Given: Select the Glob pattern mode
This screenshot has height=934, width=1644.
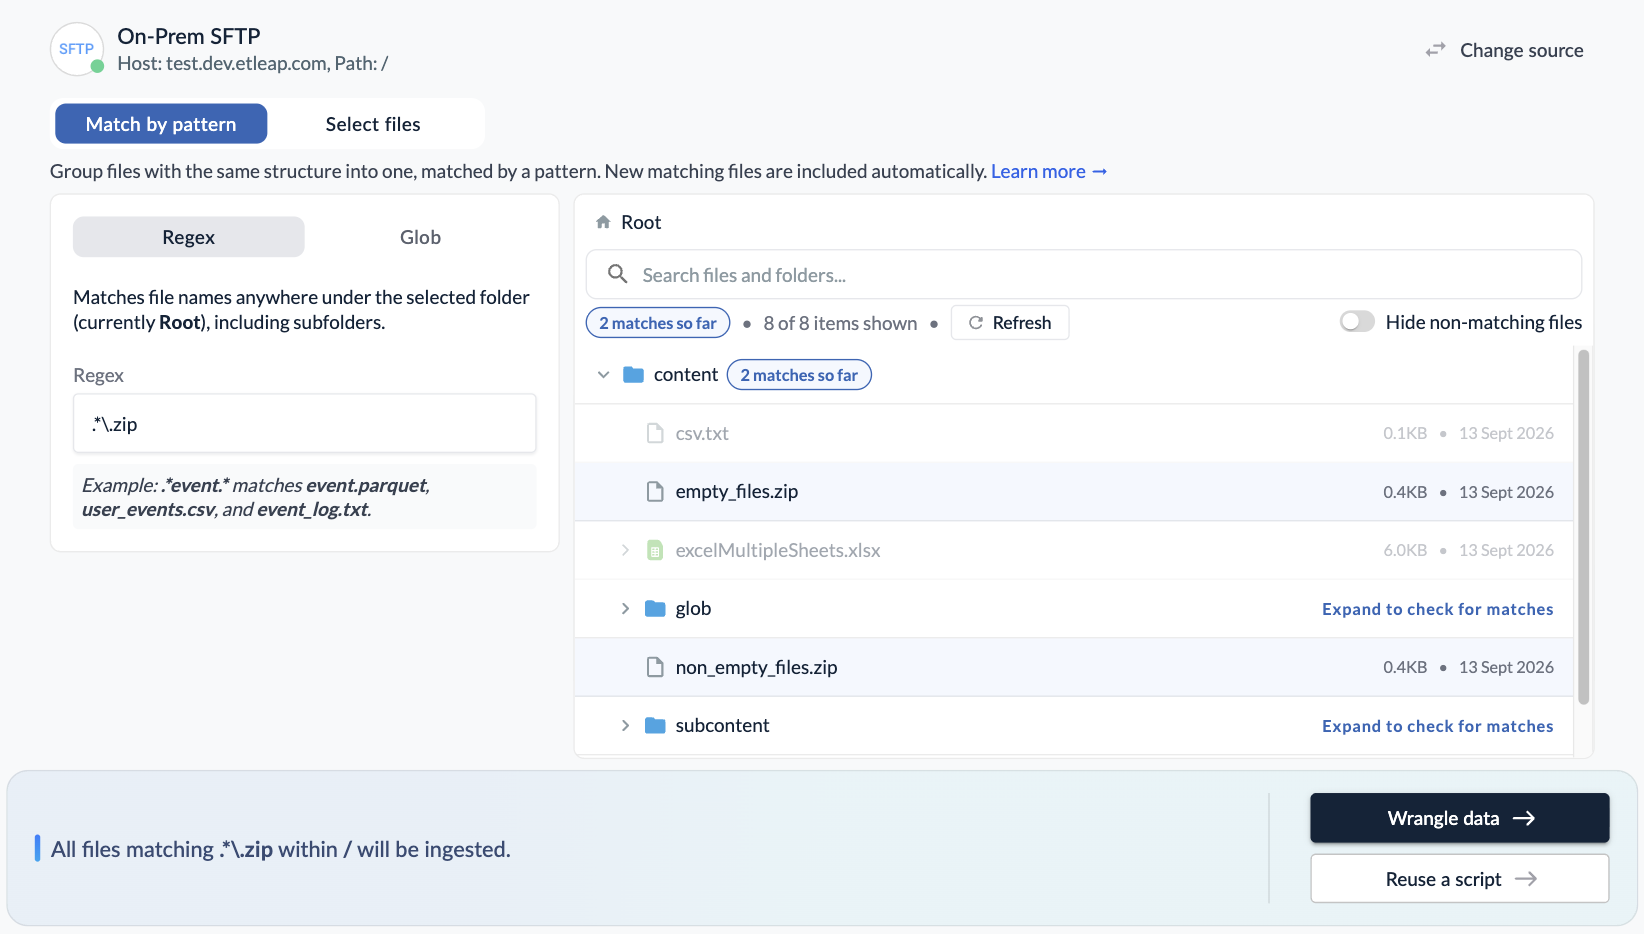Looking at the screenshot, I should [420, 237].
